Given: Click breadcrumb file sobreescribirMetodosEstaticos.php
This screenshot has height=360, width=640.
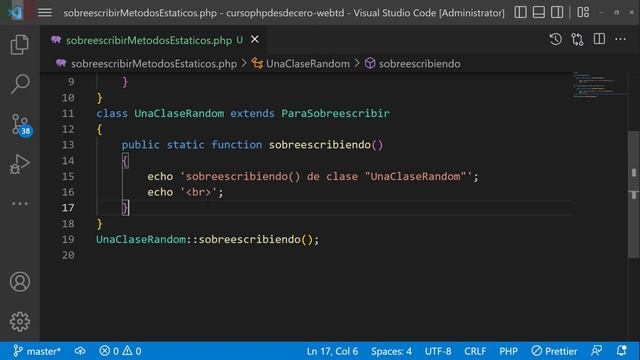Looking at the screenshot, I should (x=154, y=64).
